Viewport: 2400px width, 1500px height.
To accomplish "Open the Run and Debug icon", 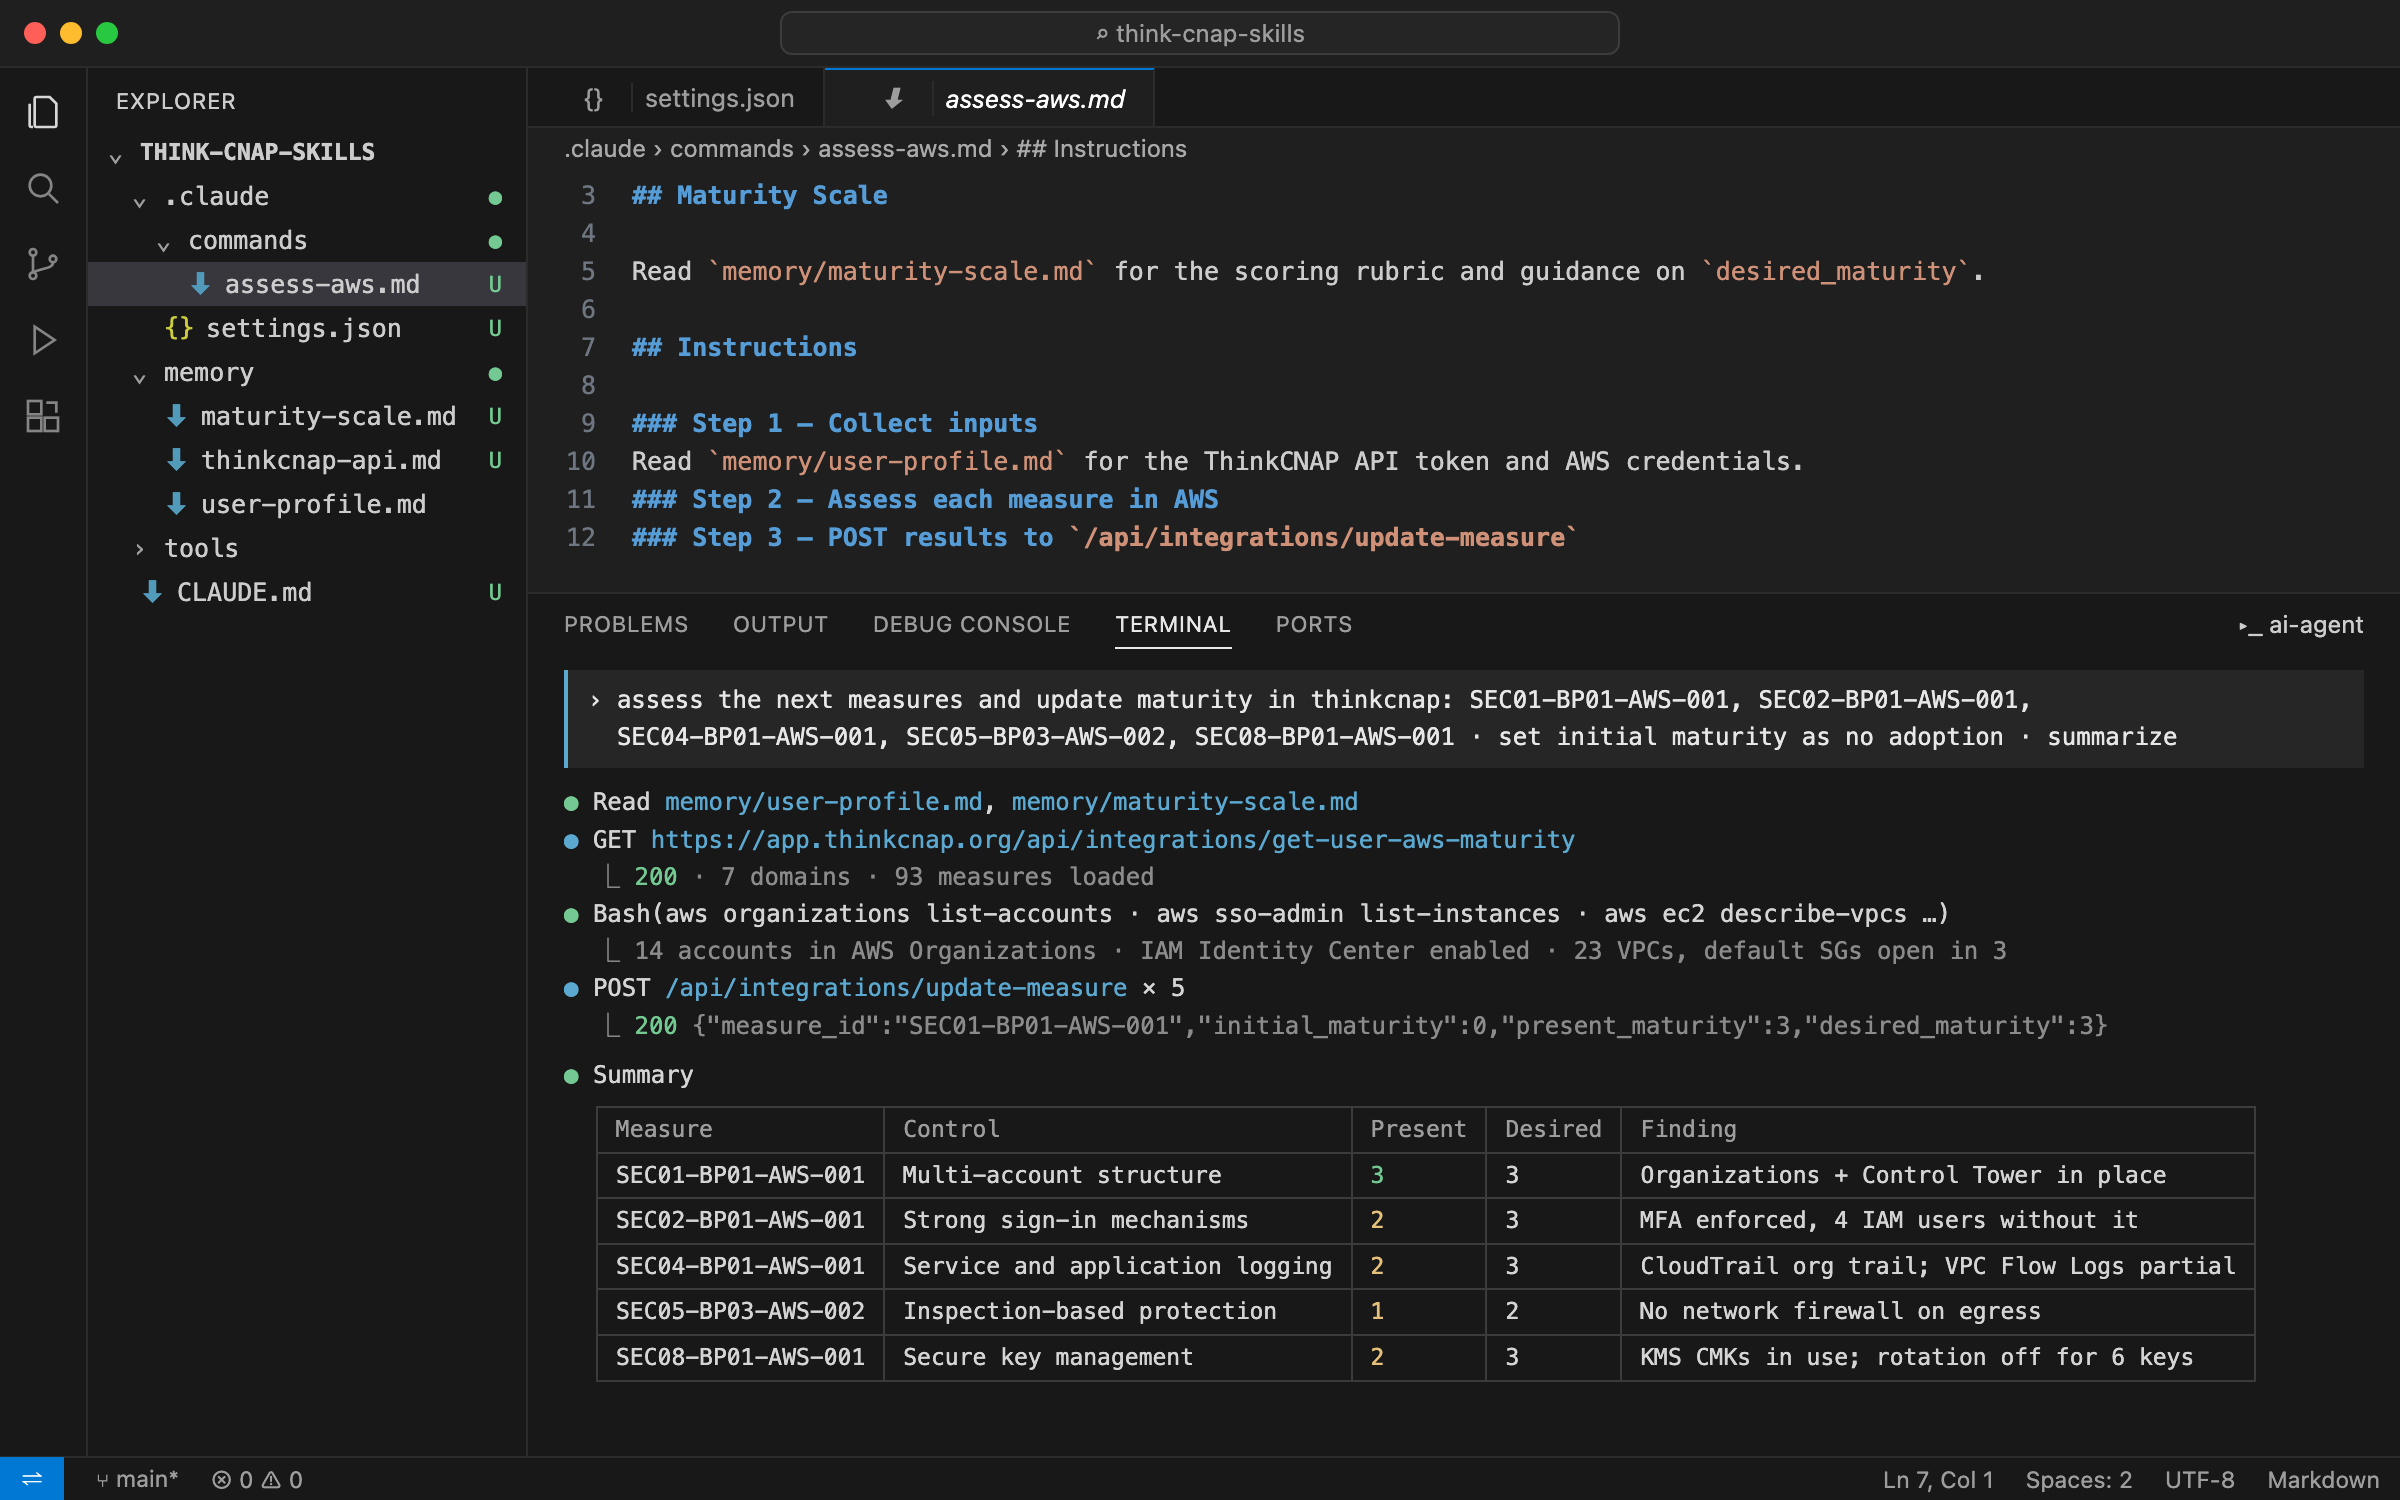I will (x=43, y=340).
